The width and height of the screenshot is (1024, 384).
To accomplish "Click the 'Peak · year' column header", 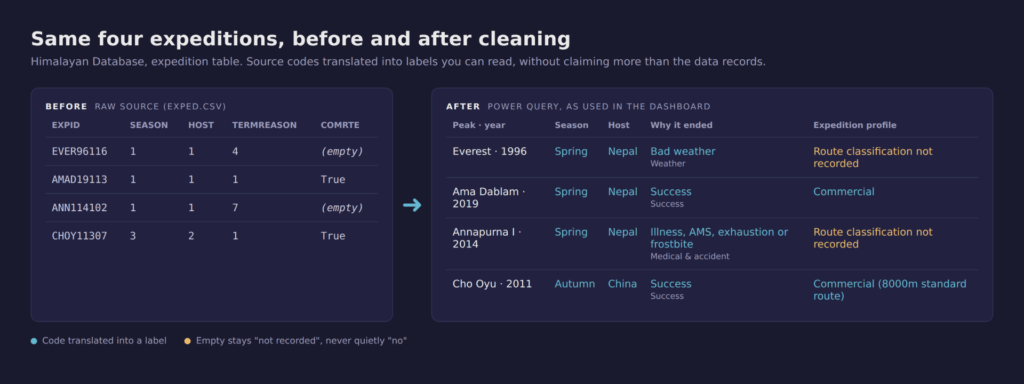I will click(x=479, y=125).
